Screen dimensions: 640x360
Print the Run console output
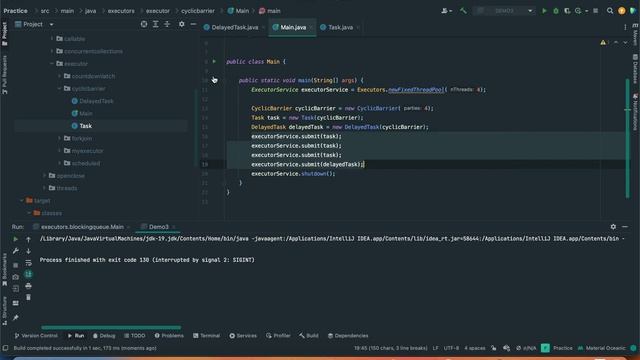(x=28, y=286)
